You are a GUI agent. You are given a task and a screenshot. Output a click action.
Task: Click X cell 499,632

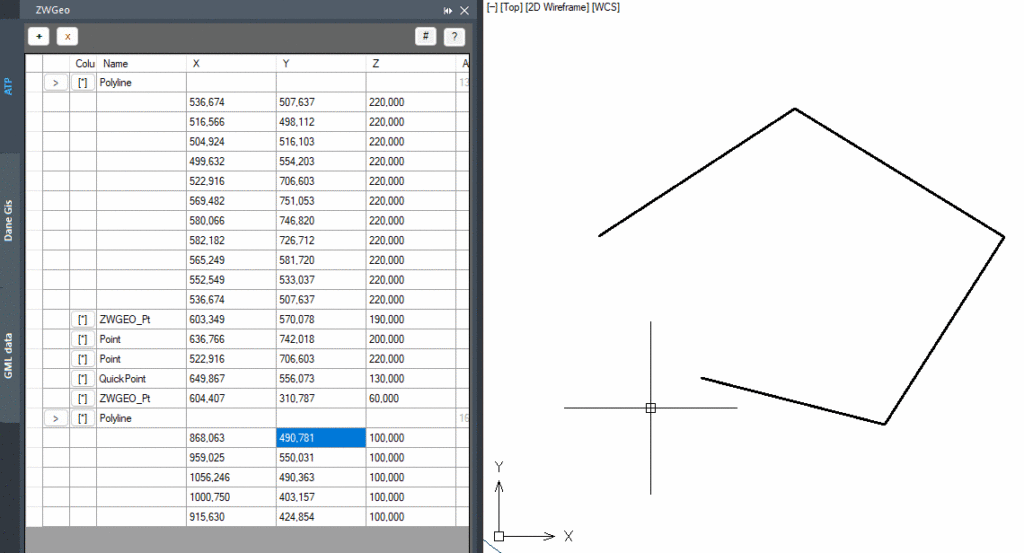coord(231,161)
